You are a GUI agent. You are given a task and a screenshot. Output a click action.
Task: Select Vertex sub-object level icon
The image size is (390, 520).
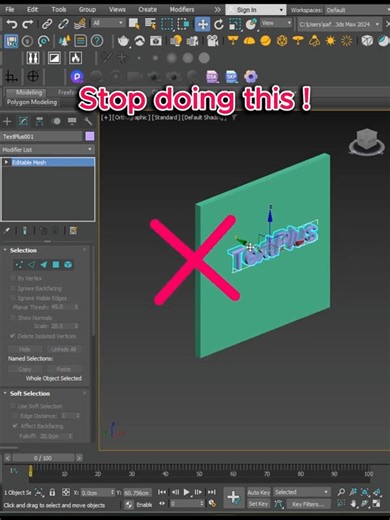[x=19, y=265]
